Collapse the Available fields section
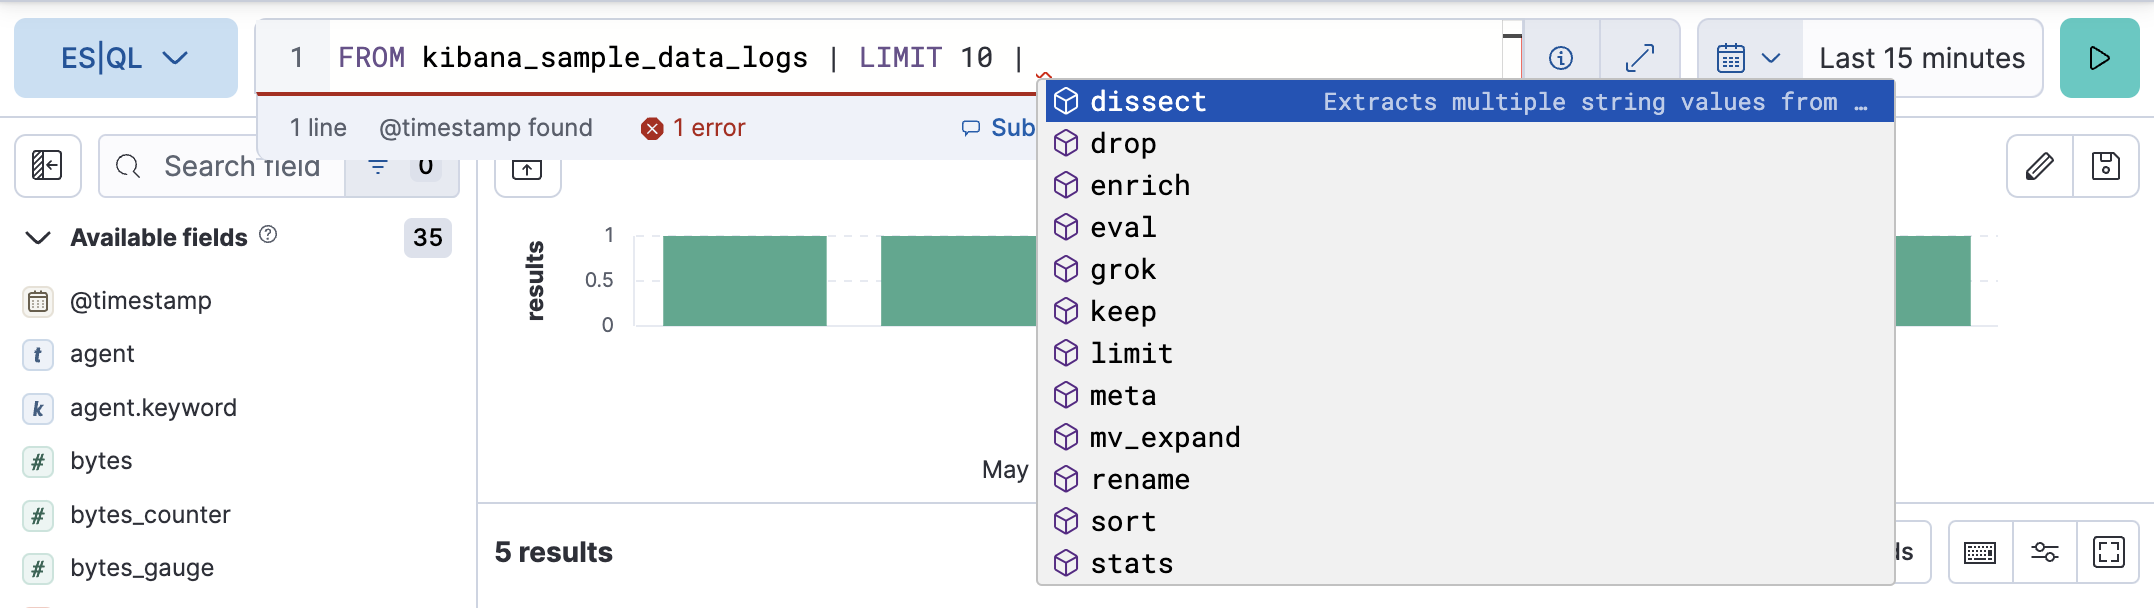Image resolution: width=2154 pixels, height=608 pixels. click(x=38, y=237)
